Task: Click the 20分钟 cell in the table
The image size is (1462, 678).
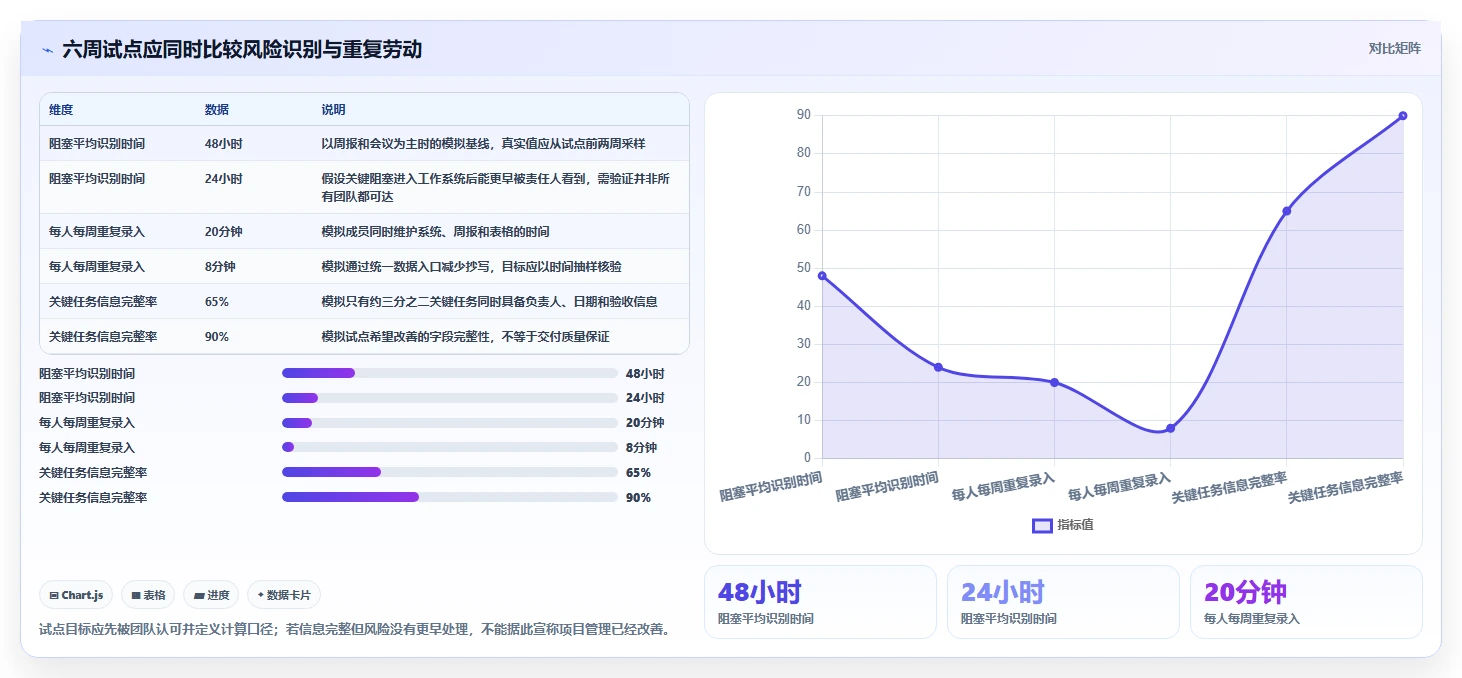Action: point(223,232)
